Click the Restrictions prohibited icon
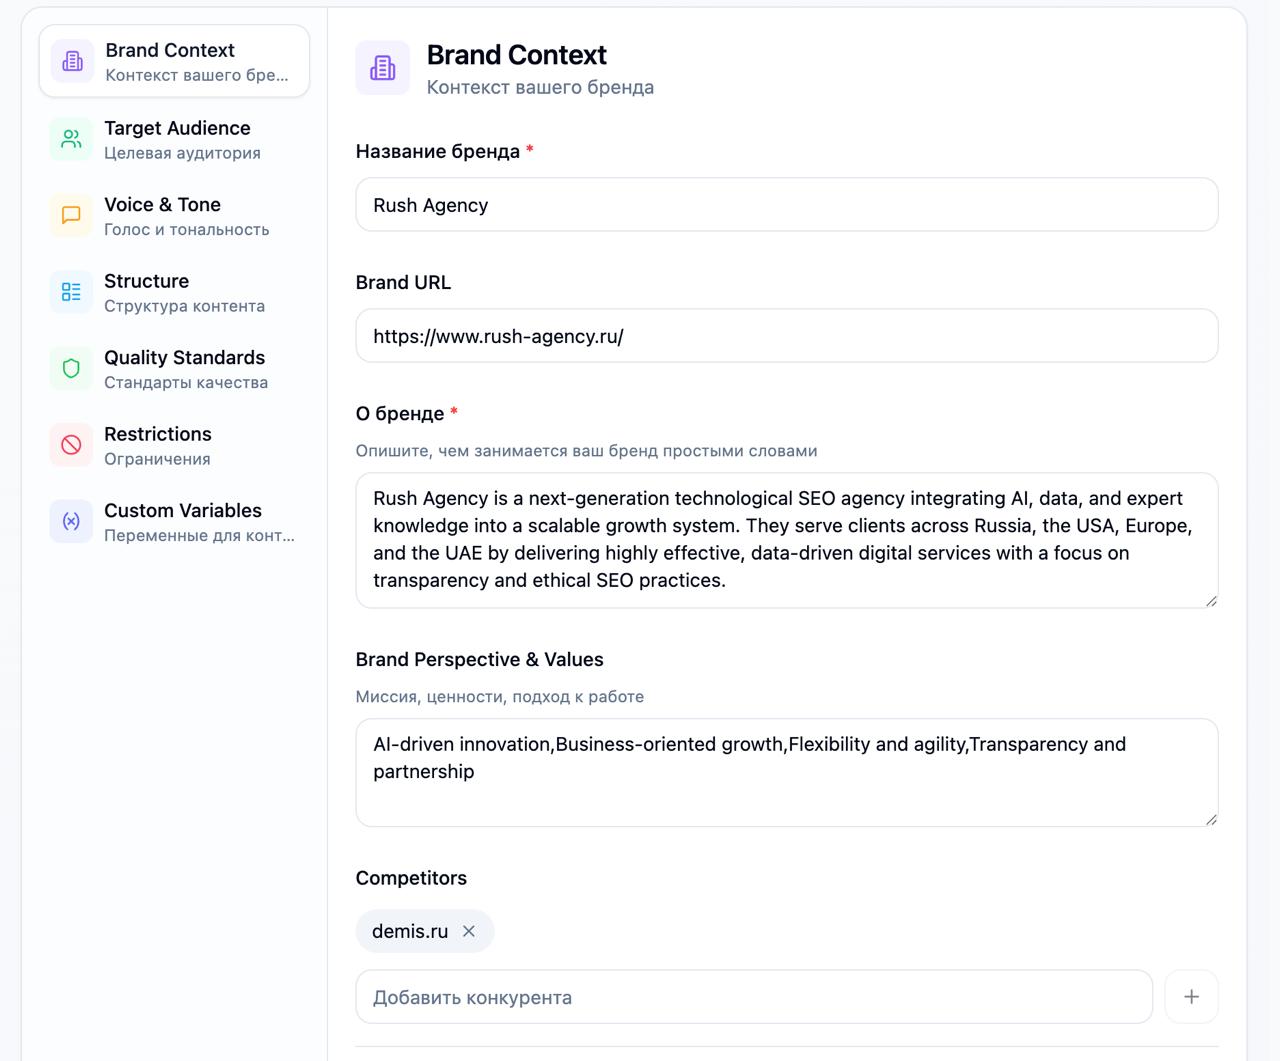The width and height of the screenshot is (1280, 1061). pyautogui.click(x=71, y=445)
